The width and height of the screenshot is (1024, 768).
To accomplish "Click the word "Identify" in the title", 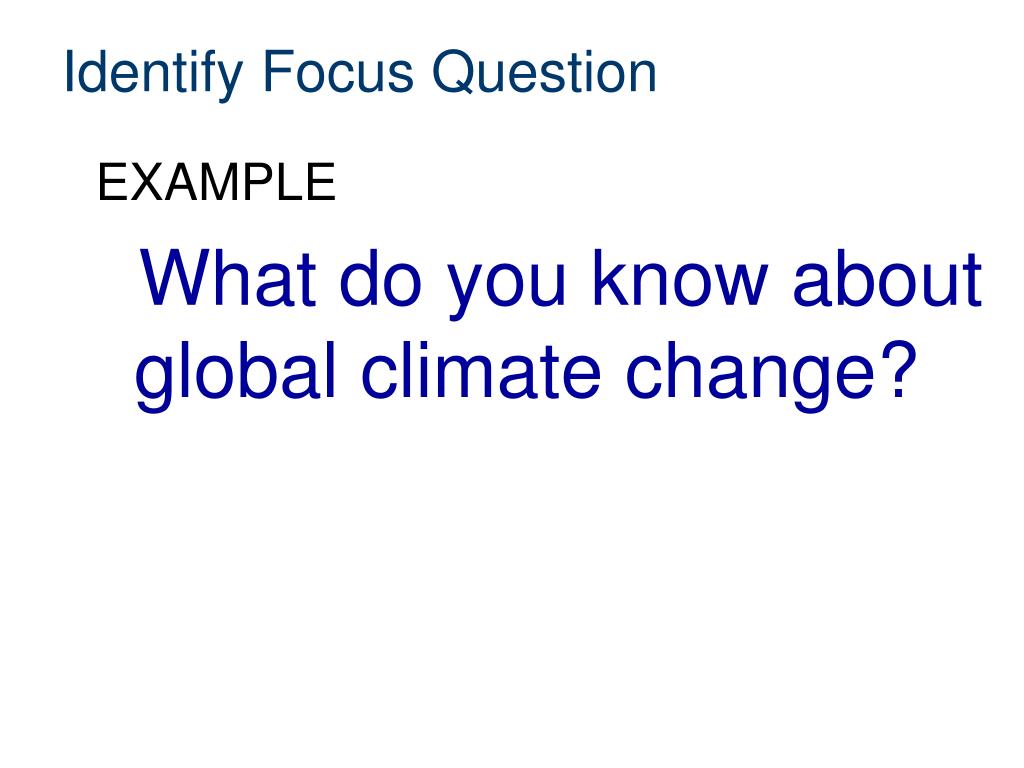I will point(153,73).
